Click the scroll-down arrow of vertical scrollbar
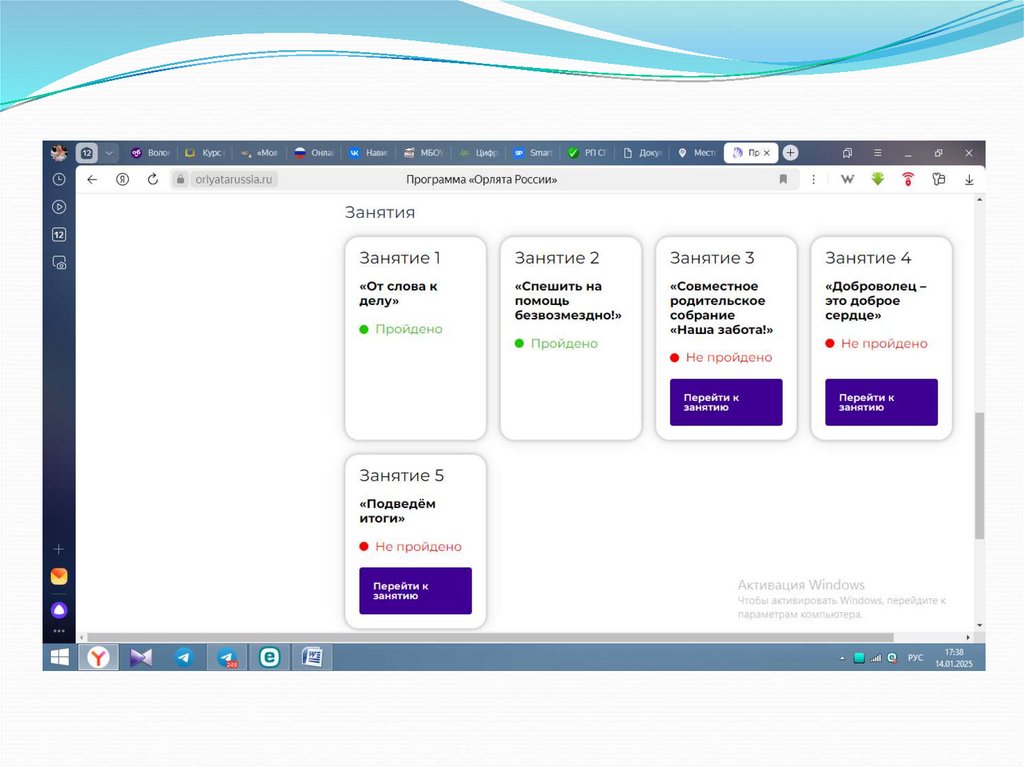The image size is (1024, 767). coord(979,625)
